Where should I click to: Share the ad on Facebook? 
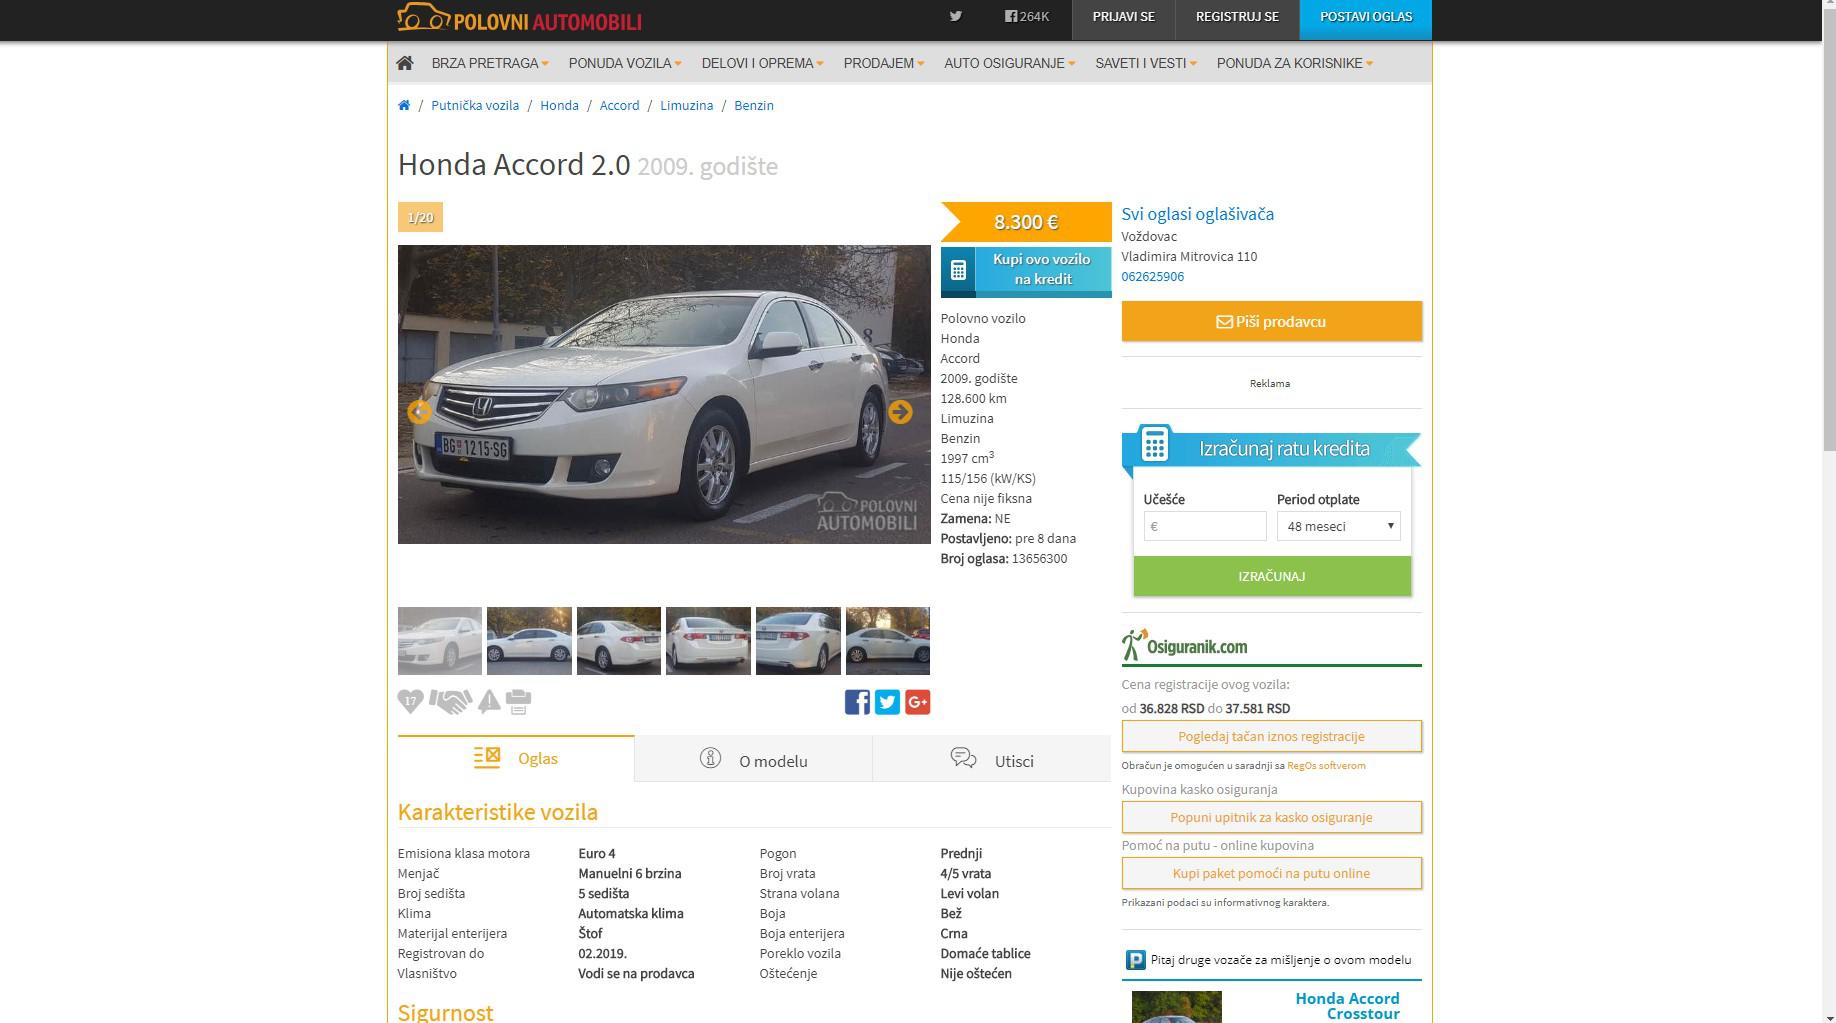pos(857,702)
